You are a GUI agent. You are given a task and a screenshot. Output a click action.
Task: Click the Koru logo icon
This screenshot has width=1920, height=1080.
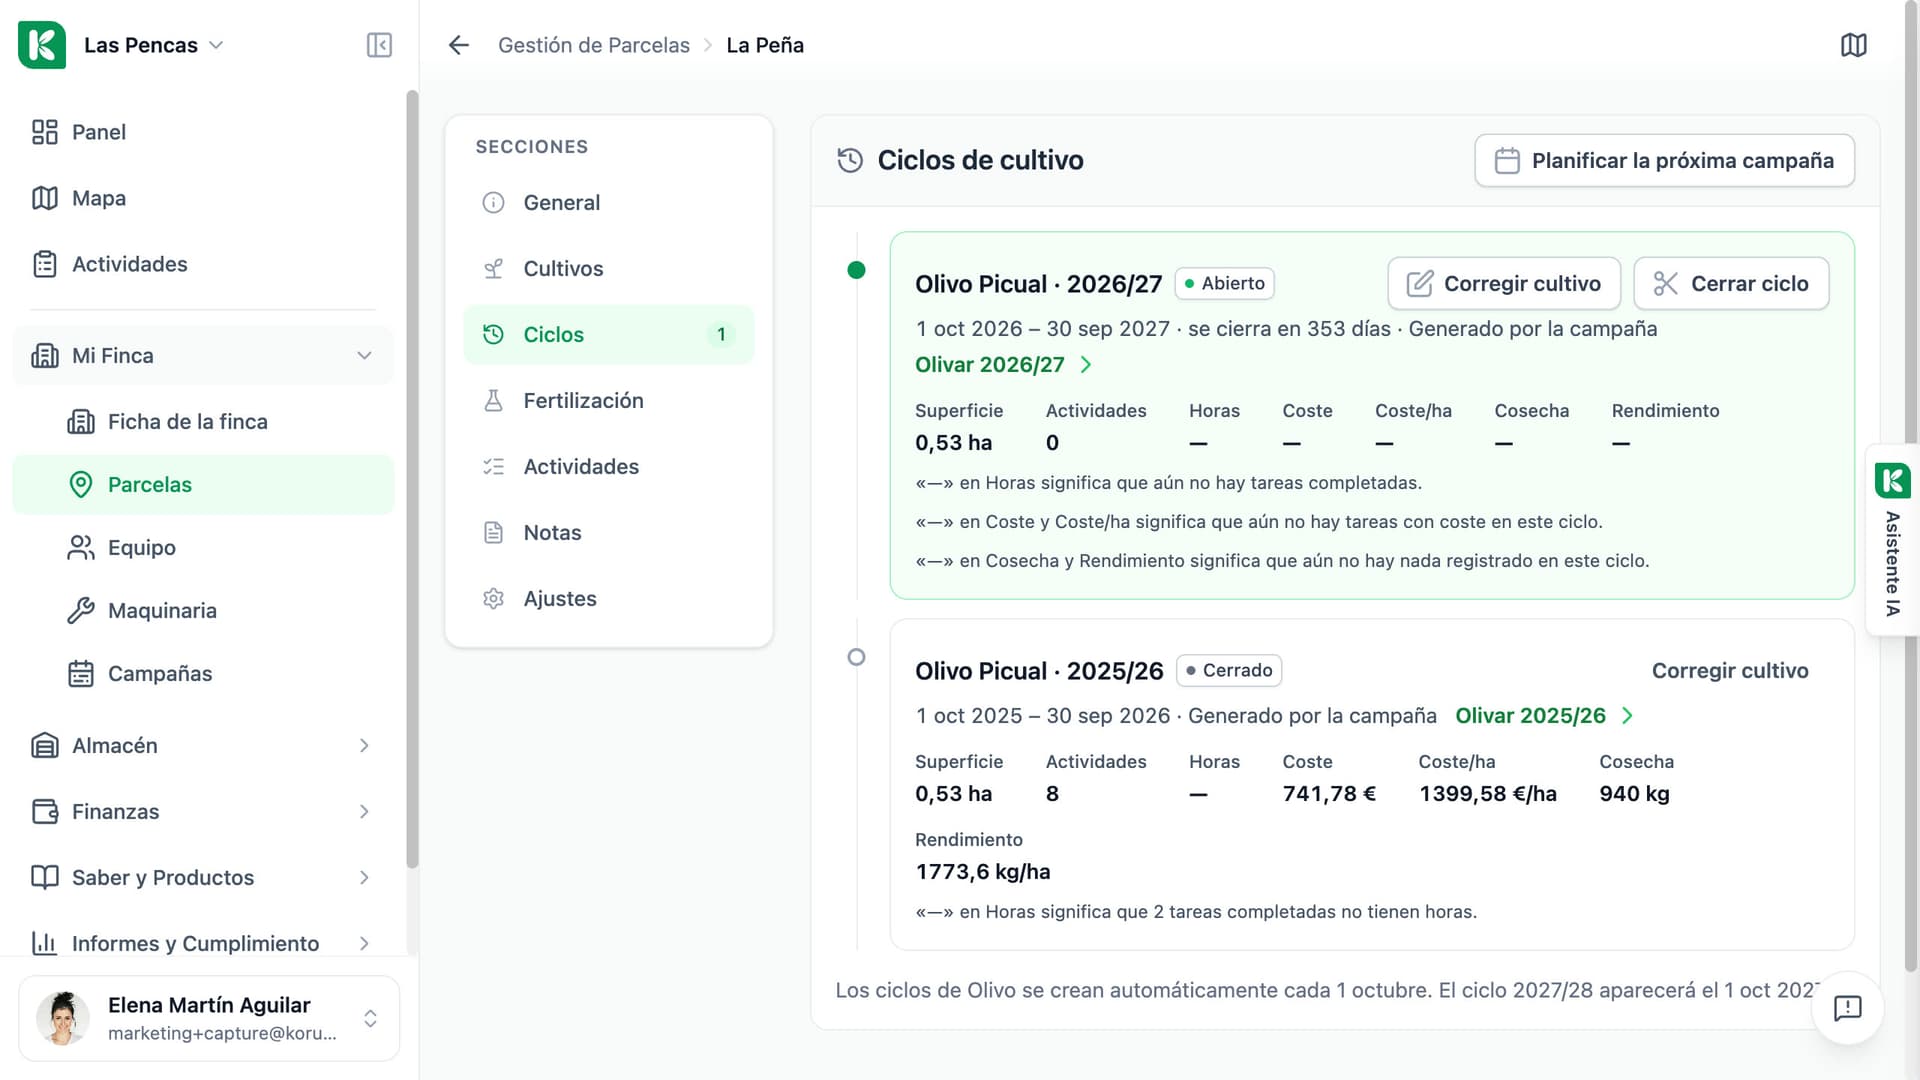(x=42, y=45)
